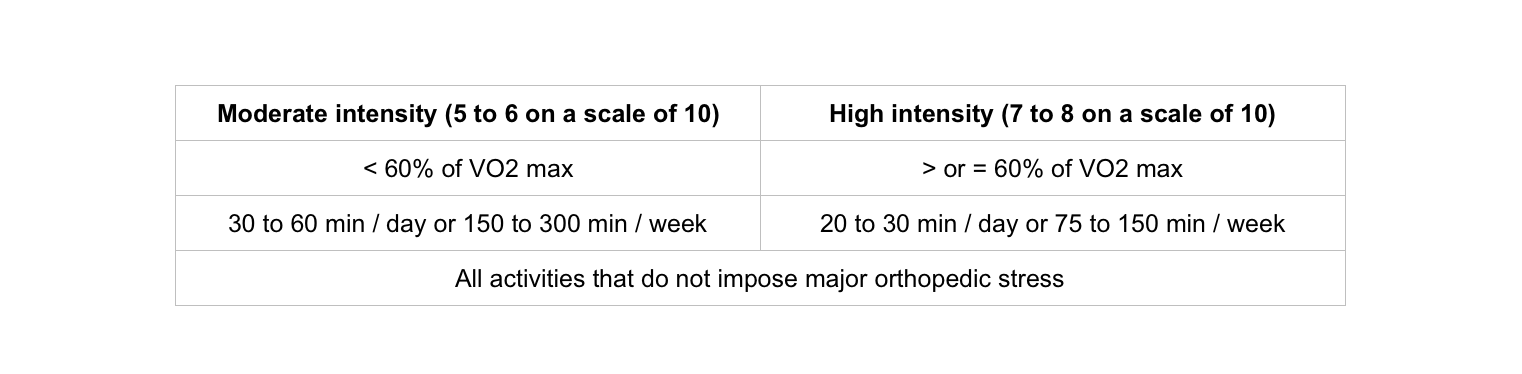Select the Moderate intensity header cell
This screenshot has width=1522, height=374.
(x=468, y=113)
